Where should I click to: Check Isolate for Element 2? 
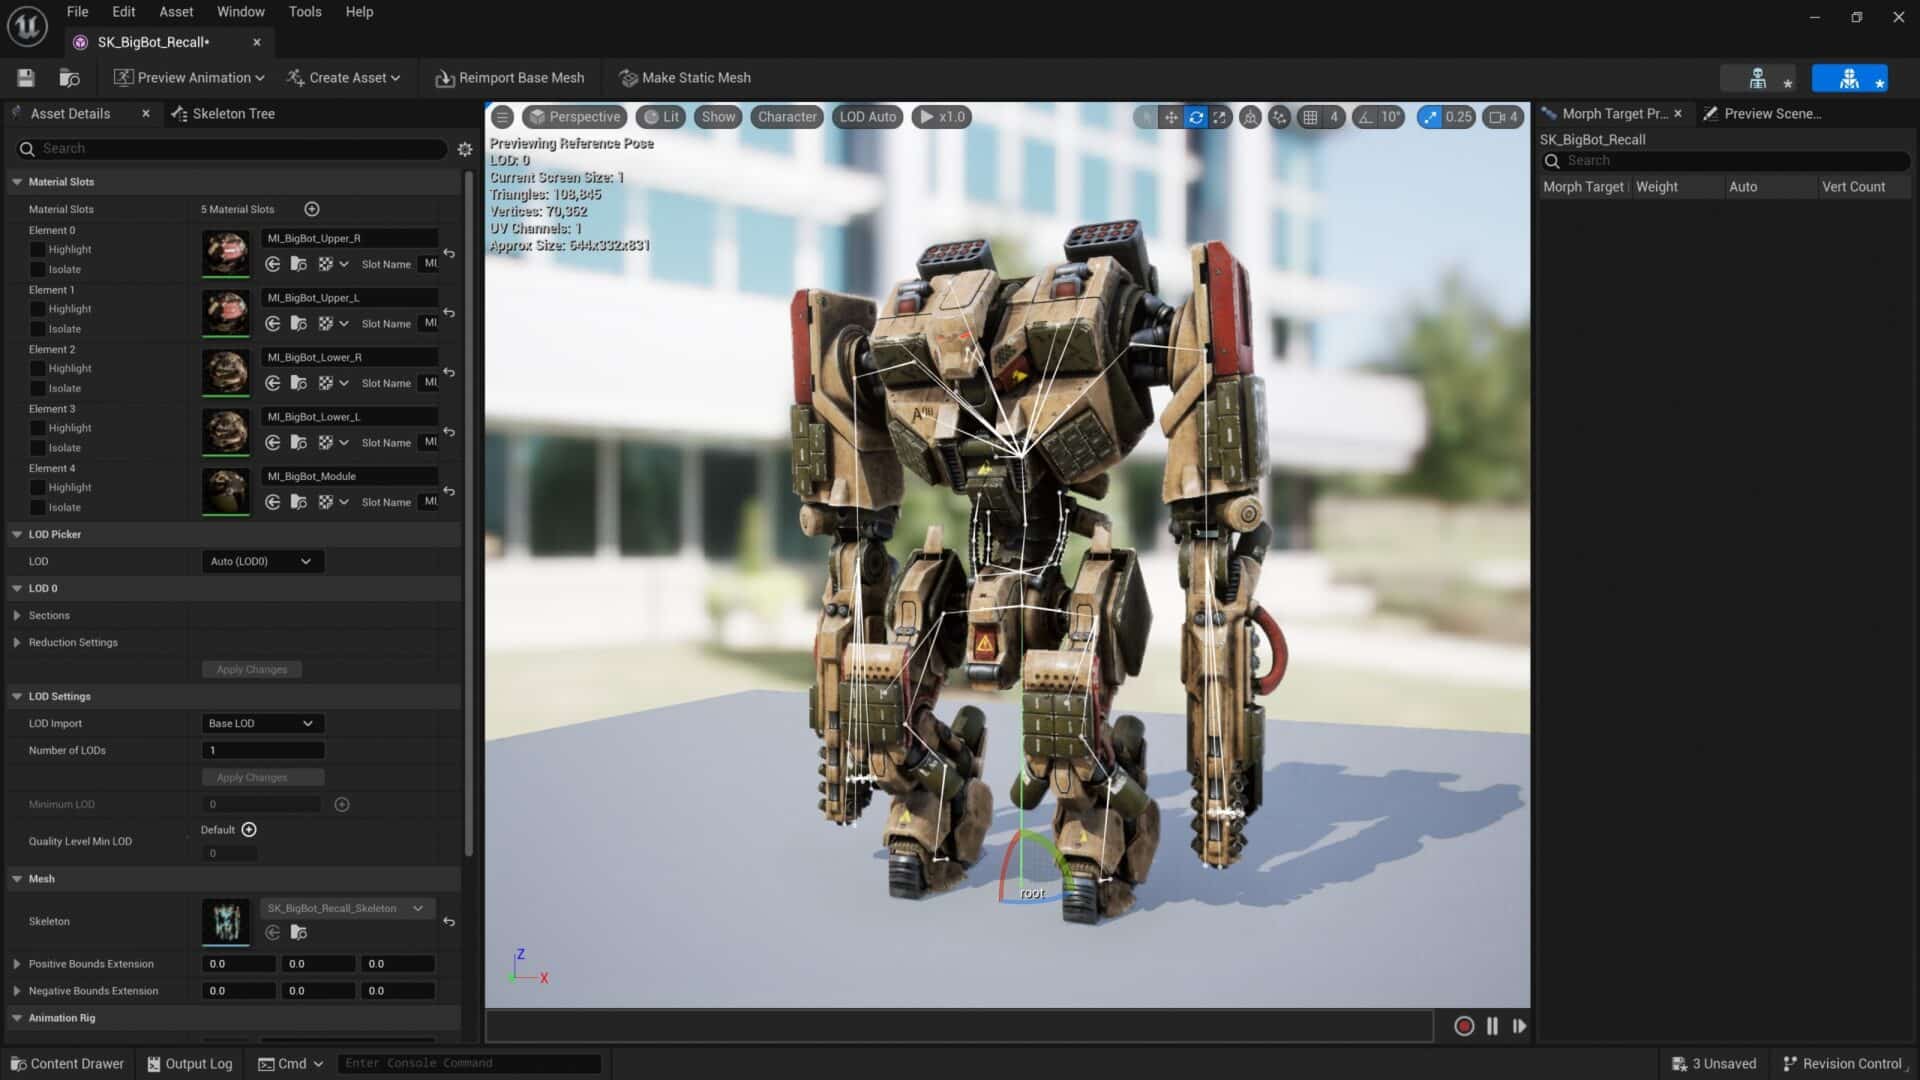(38, 389)
